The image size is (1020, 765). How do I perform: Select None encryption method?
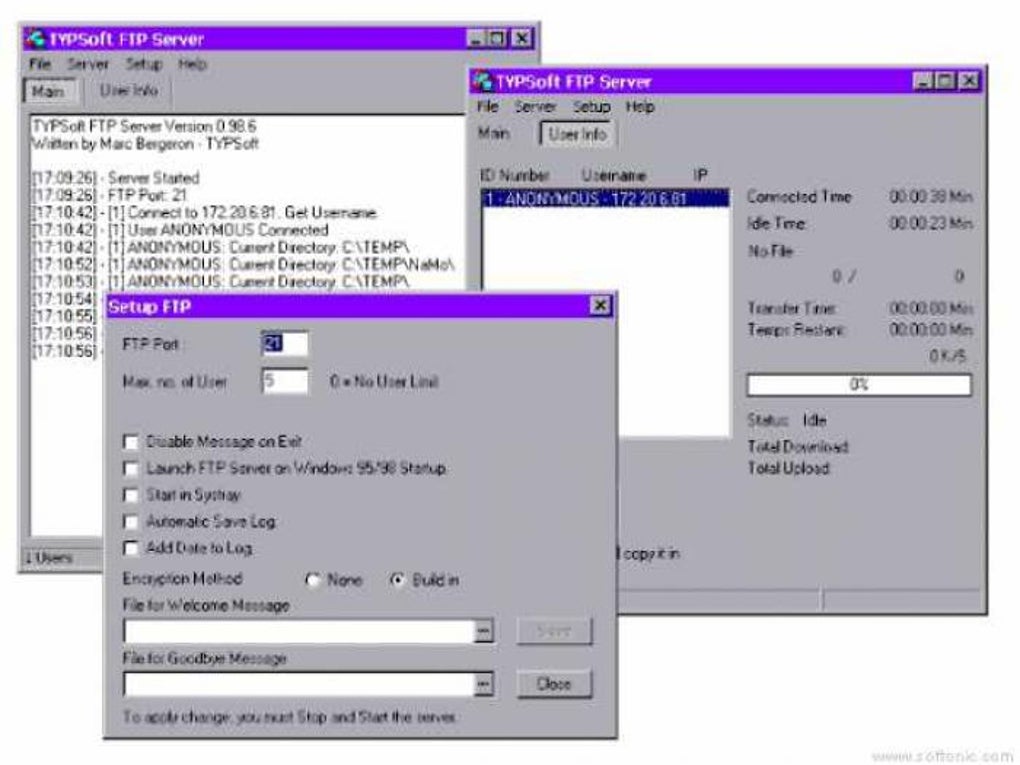click(x=313, y=580)
